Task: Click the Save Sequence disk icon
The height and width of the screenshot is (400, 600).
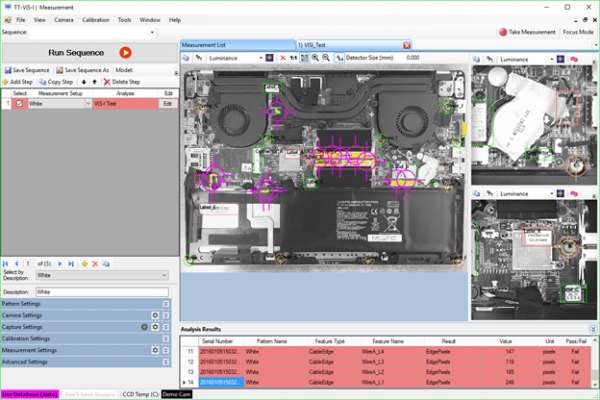Action: tap(7, 71)
